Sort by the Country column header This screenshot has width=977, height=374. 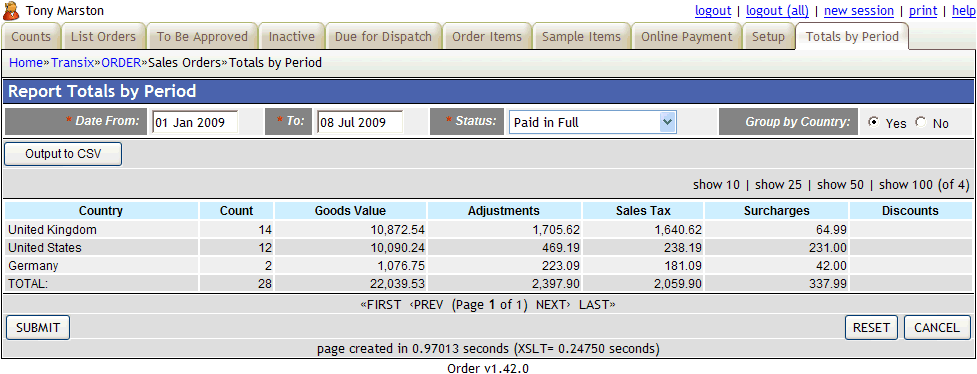[x=101, y=211]
